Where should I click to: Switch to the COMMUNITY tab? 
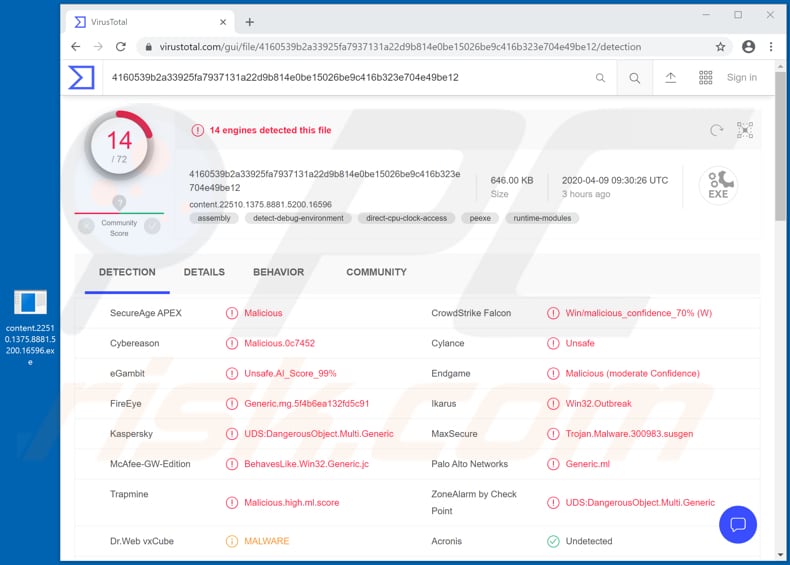(376, 272)
